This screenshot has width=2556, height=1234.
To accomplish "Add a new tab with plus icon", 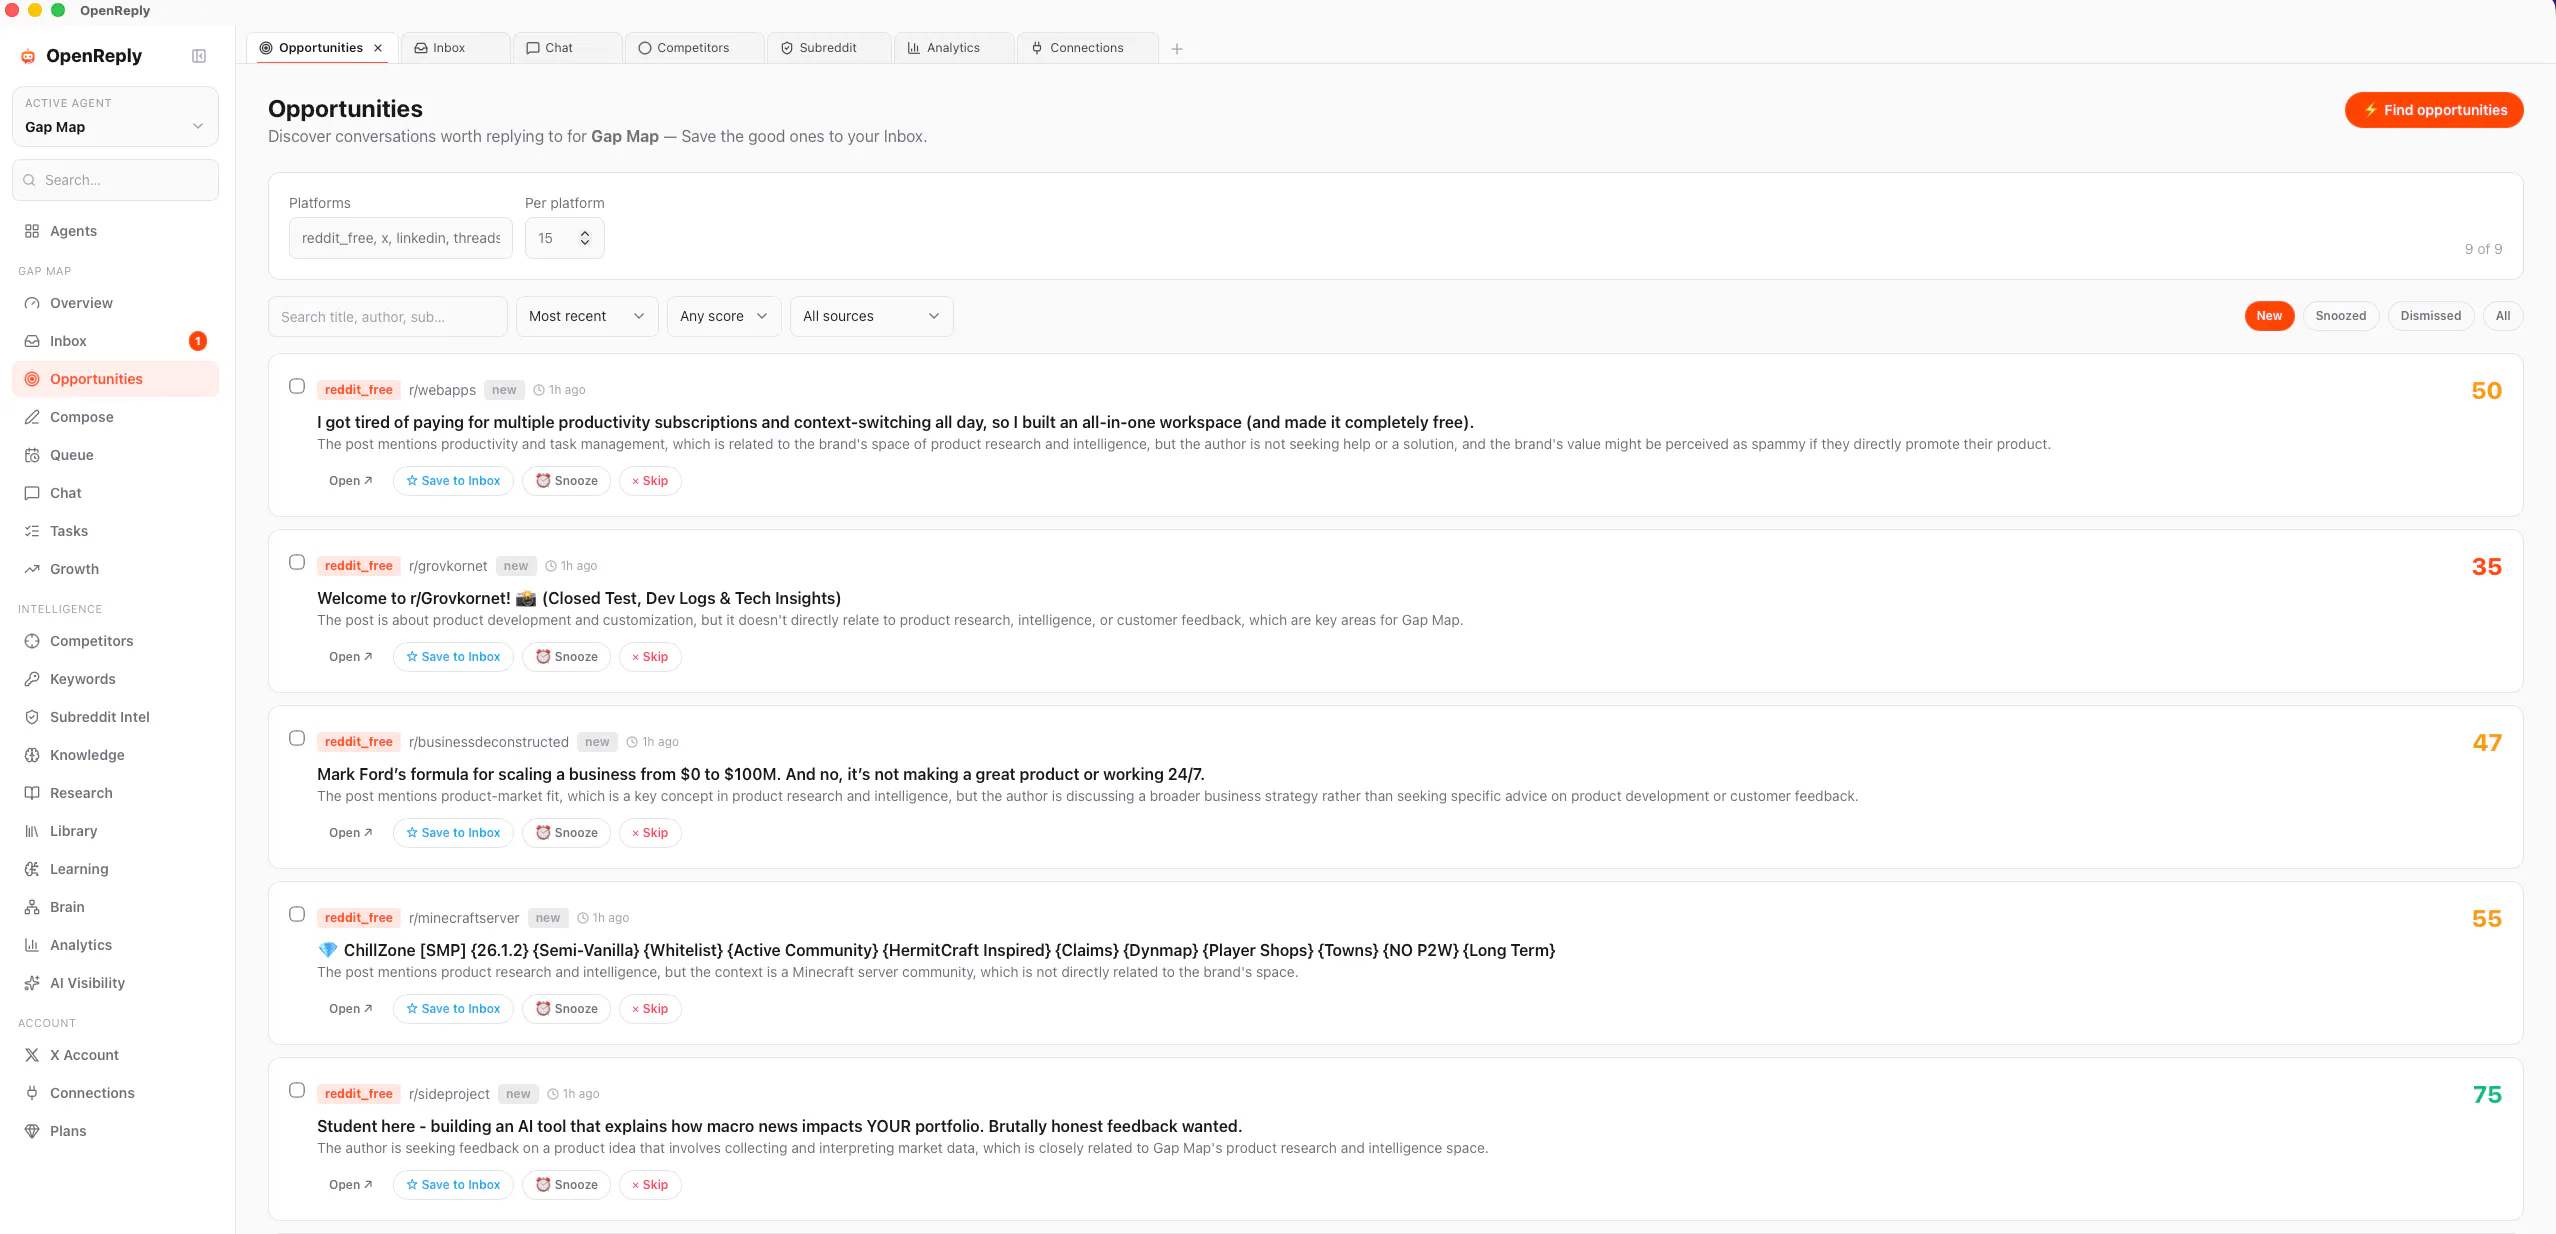I will [x=1177, y=49].
